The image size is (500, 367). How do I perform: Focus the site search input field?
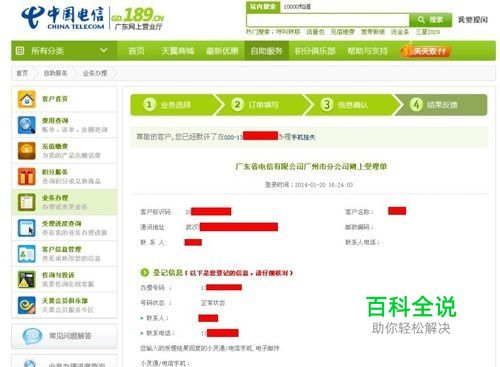[x=328, y=20]
